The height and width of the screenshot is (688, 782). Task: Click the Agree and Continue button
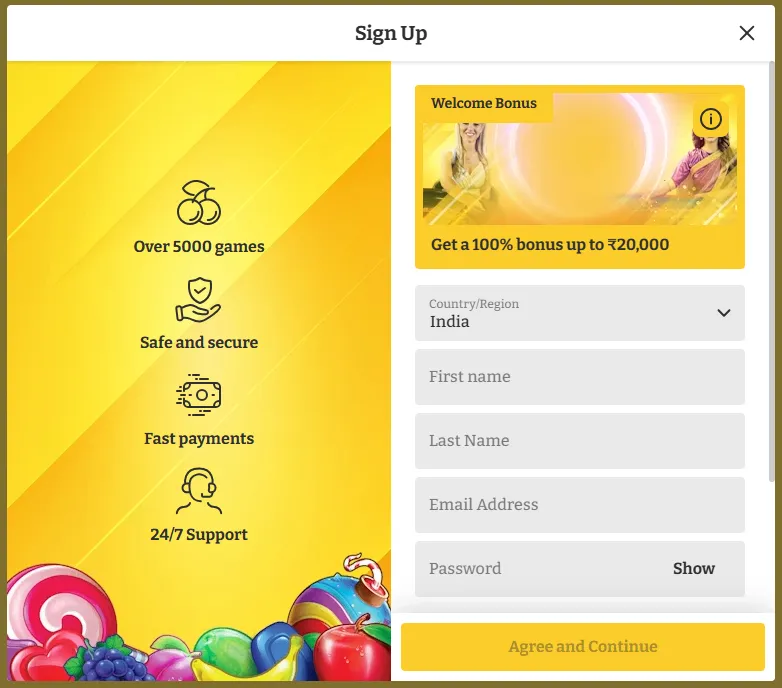[x=583, y=647]
